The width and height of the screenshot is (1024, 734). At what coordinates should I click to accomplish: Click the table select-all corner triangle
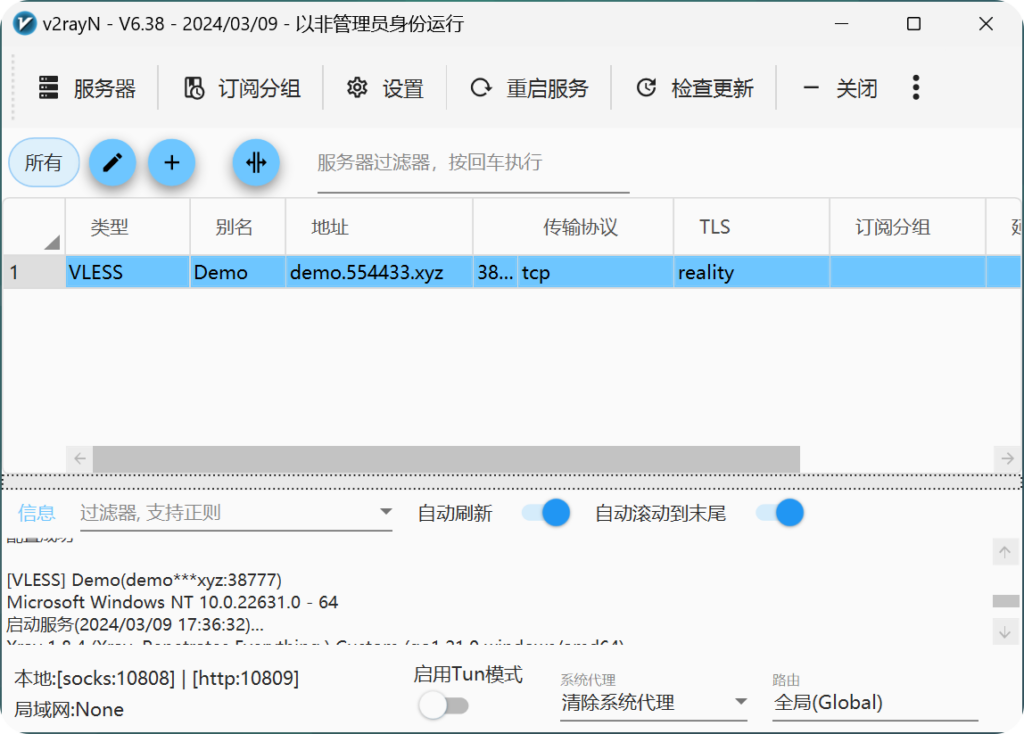[51, 241]
